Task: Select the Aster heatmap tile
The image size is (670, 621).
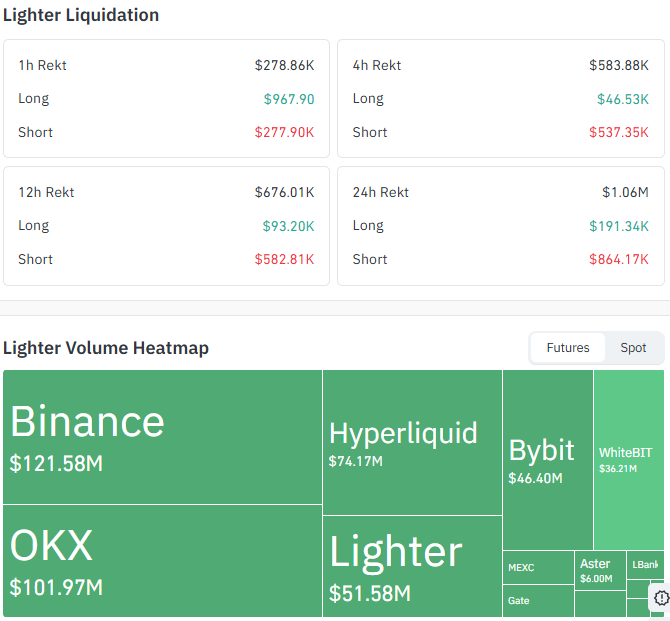Action: (600, 571)
